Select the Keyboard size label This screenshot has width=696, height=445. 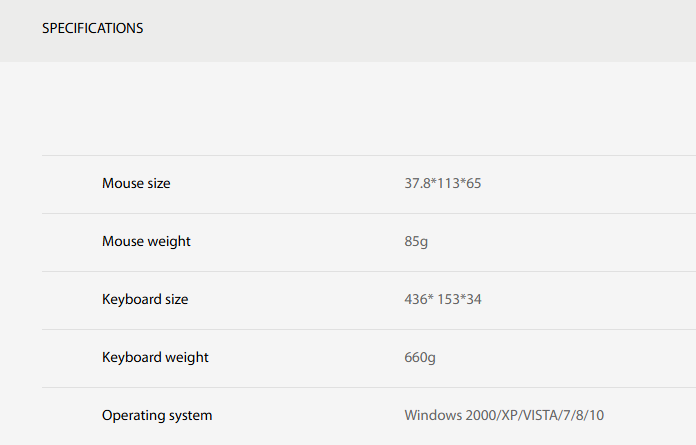[145, 300]
